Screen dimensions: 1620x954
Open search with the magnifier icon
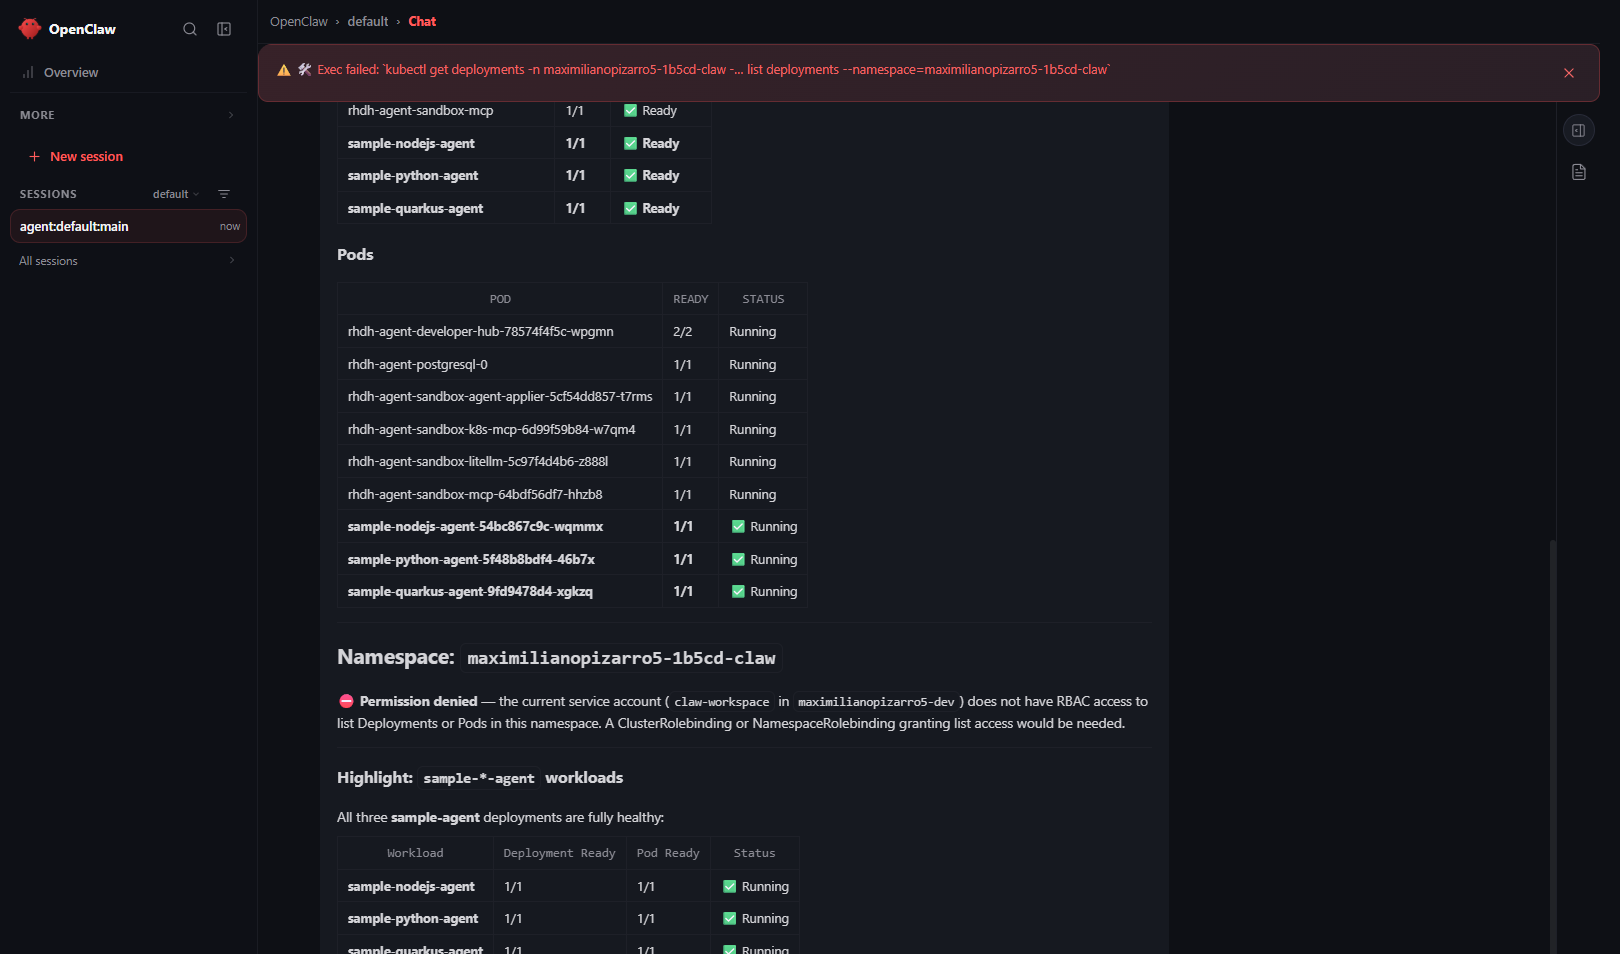pyautogui.click(x=190, y=29)
